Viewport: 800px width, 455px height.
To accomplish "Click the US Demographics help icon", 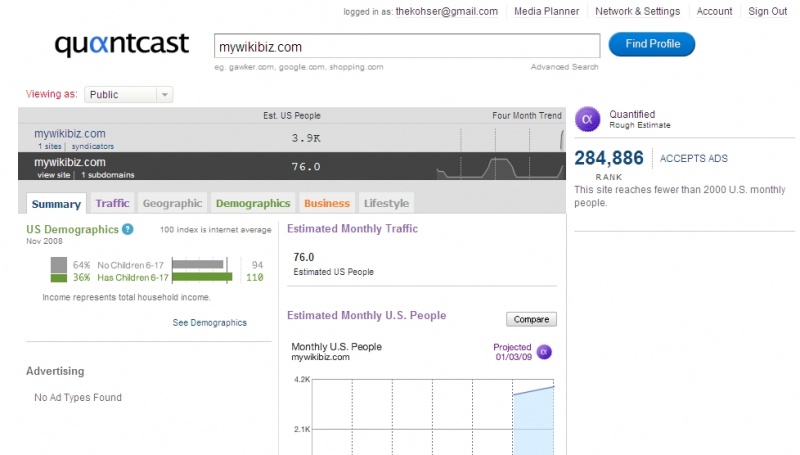I will [128, 229].
